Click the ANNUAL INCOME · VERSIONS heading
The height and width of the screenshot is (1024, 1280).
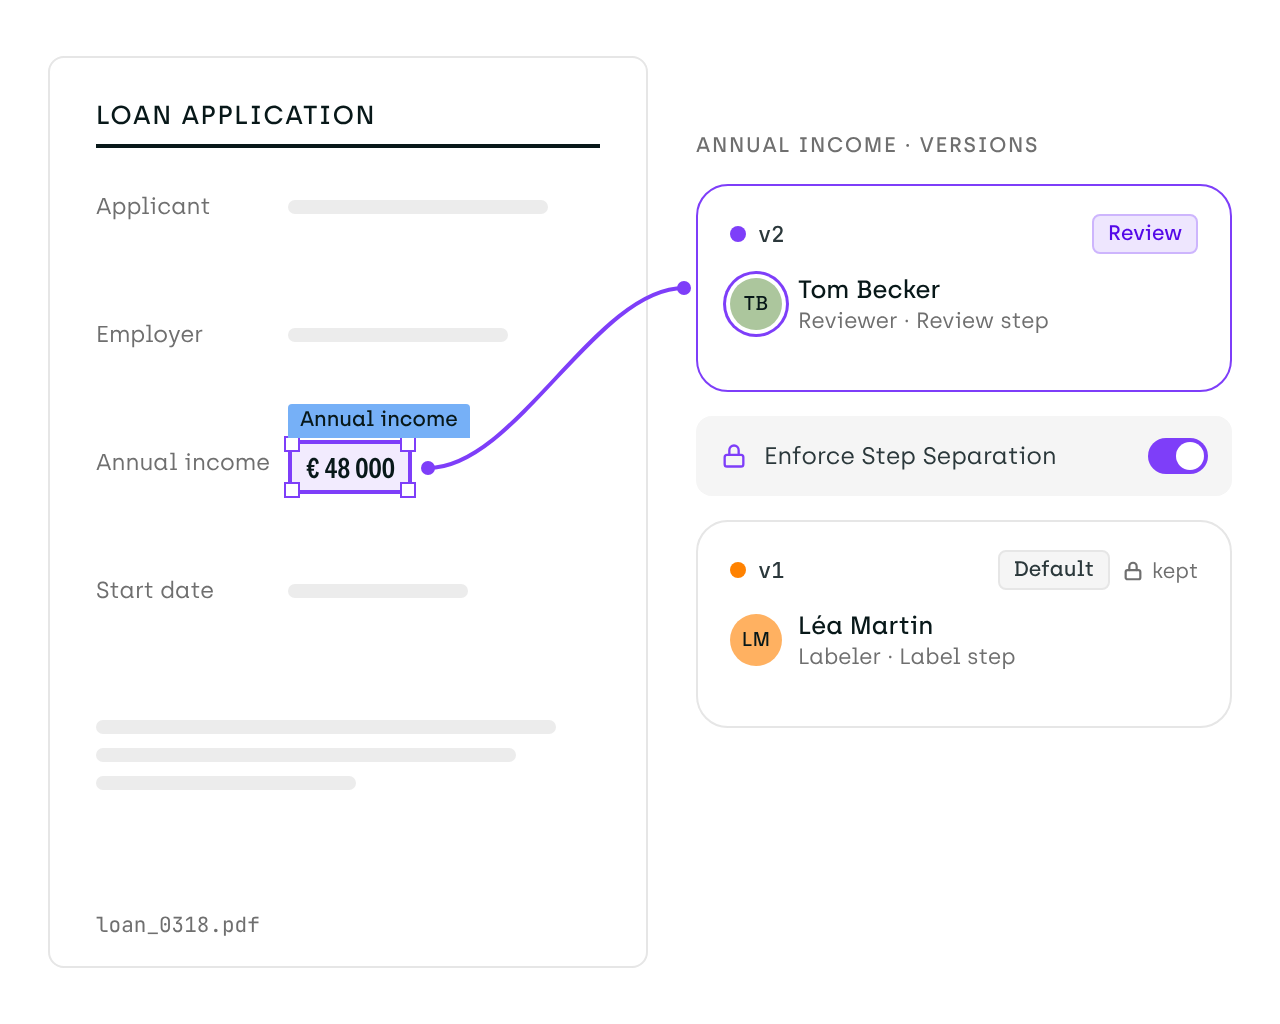(x=867, y=145)
